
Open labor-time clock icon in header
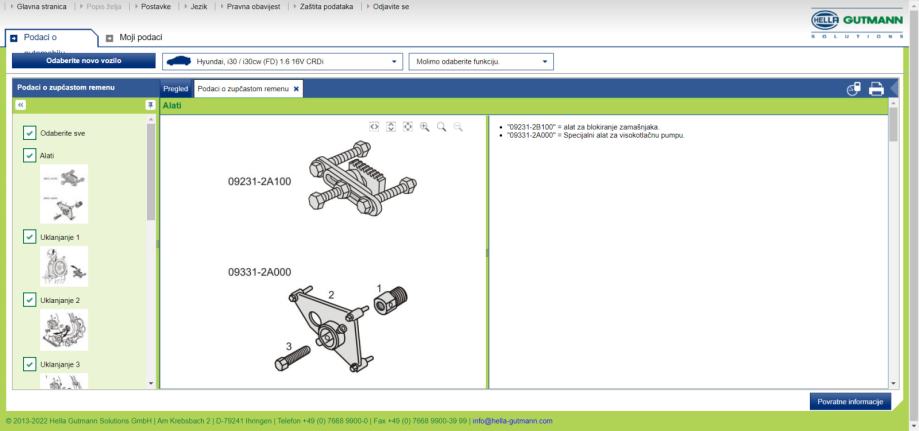click(854, 89)
